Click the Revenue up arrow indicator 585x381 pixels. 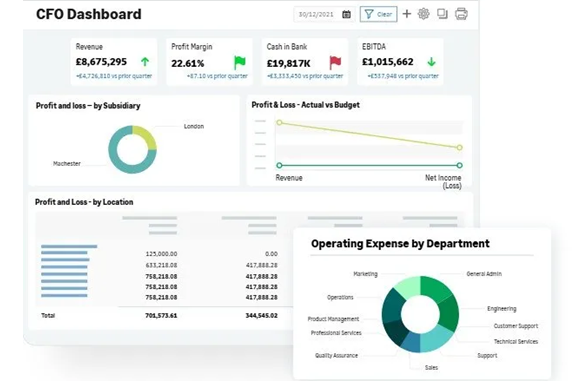click(145, 62)
